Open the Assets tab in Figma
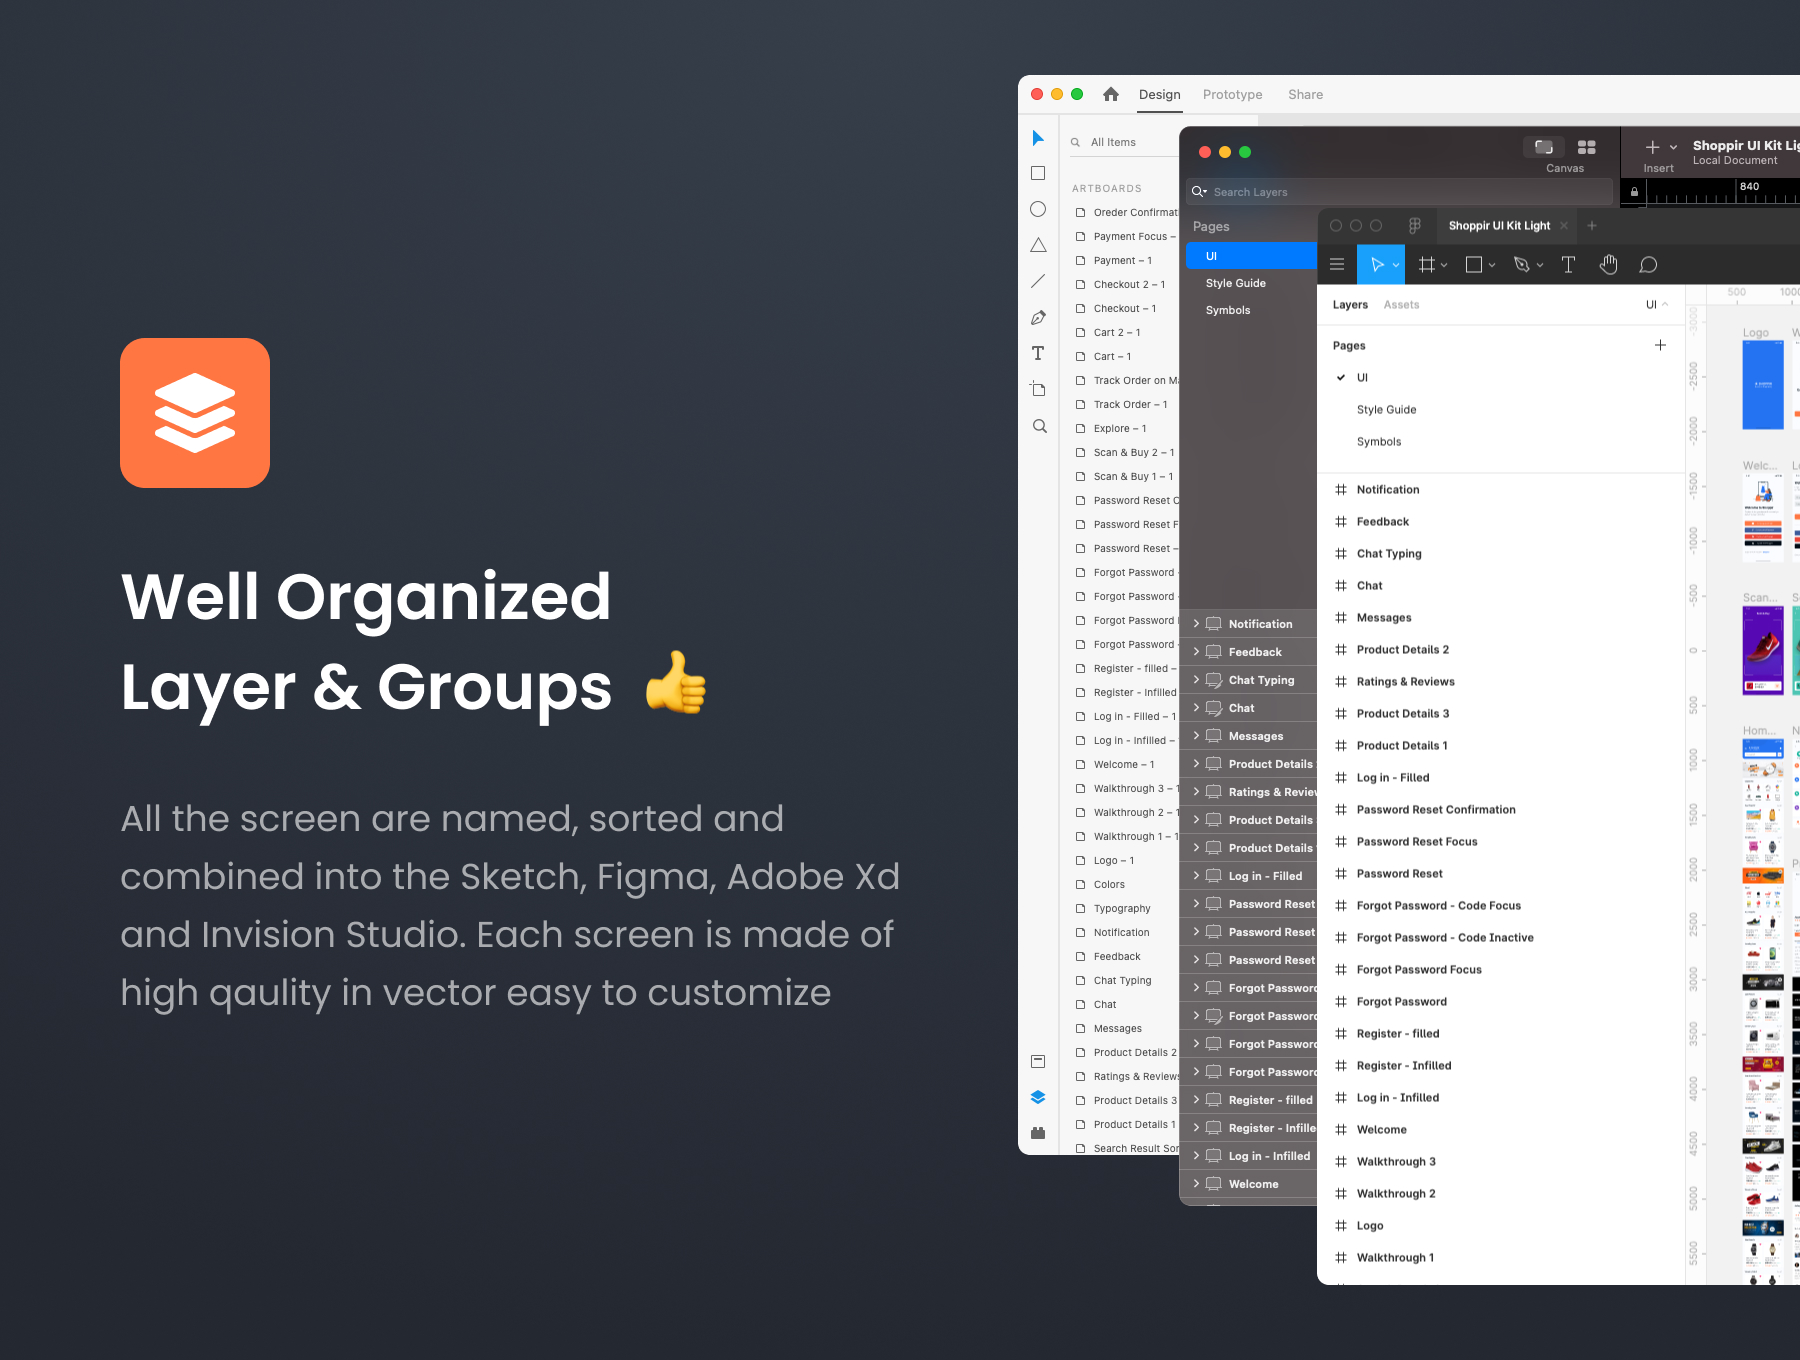Viewport: 1800px width, 1360px height. pos(1401,305)
